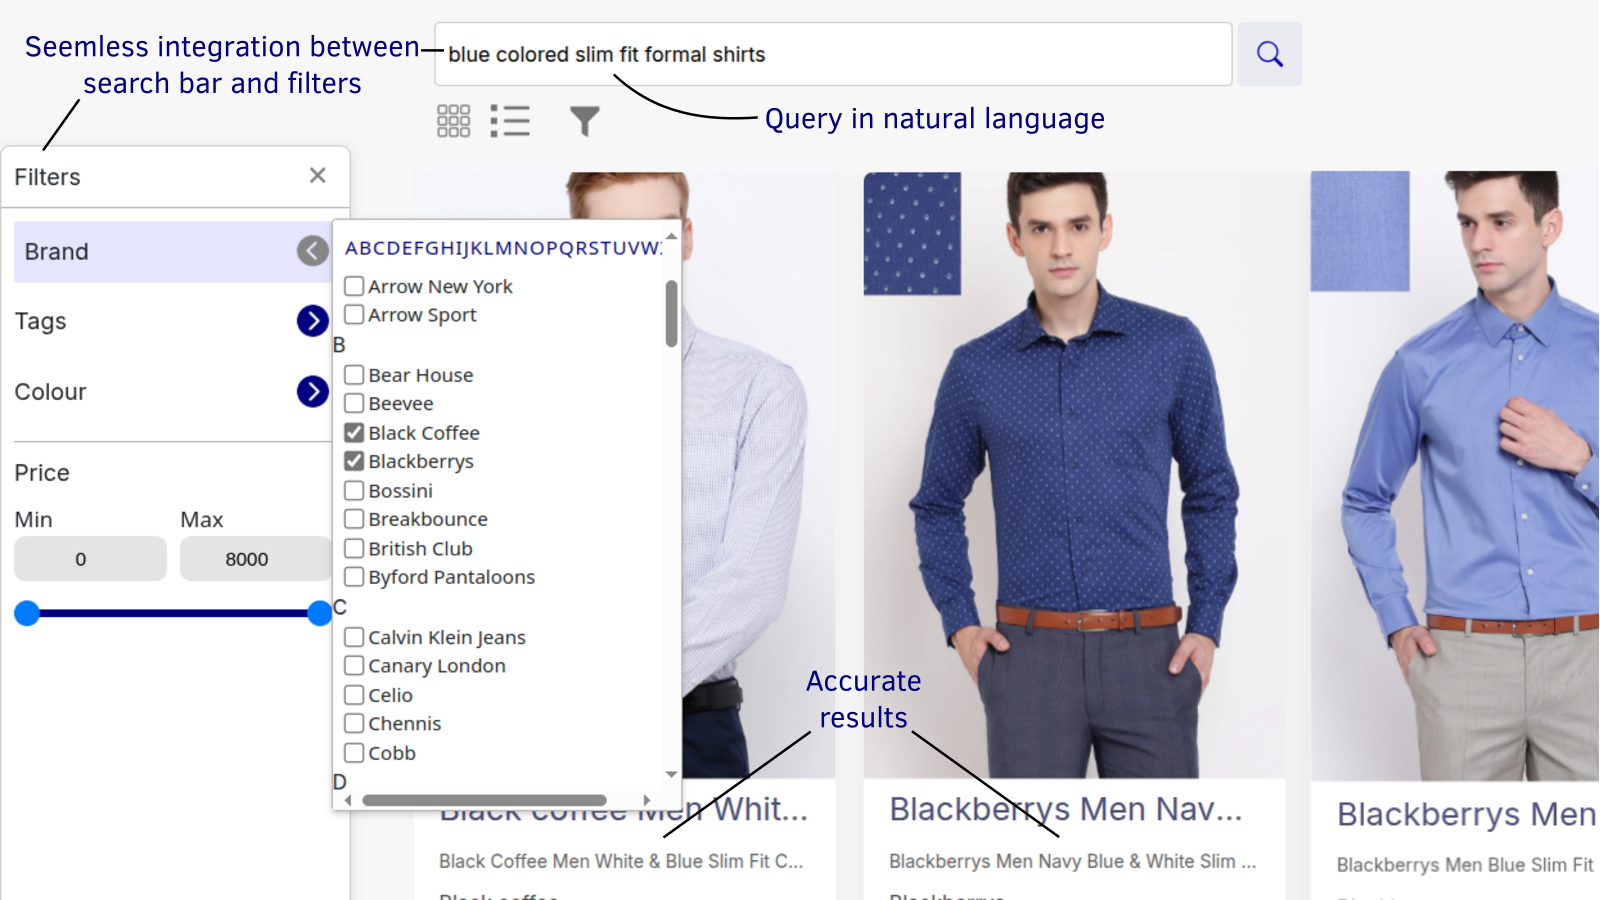Uncheck the Blackberrys brand
This screenshot has height=900, width=1600.
(x=354, y=461)
